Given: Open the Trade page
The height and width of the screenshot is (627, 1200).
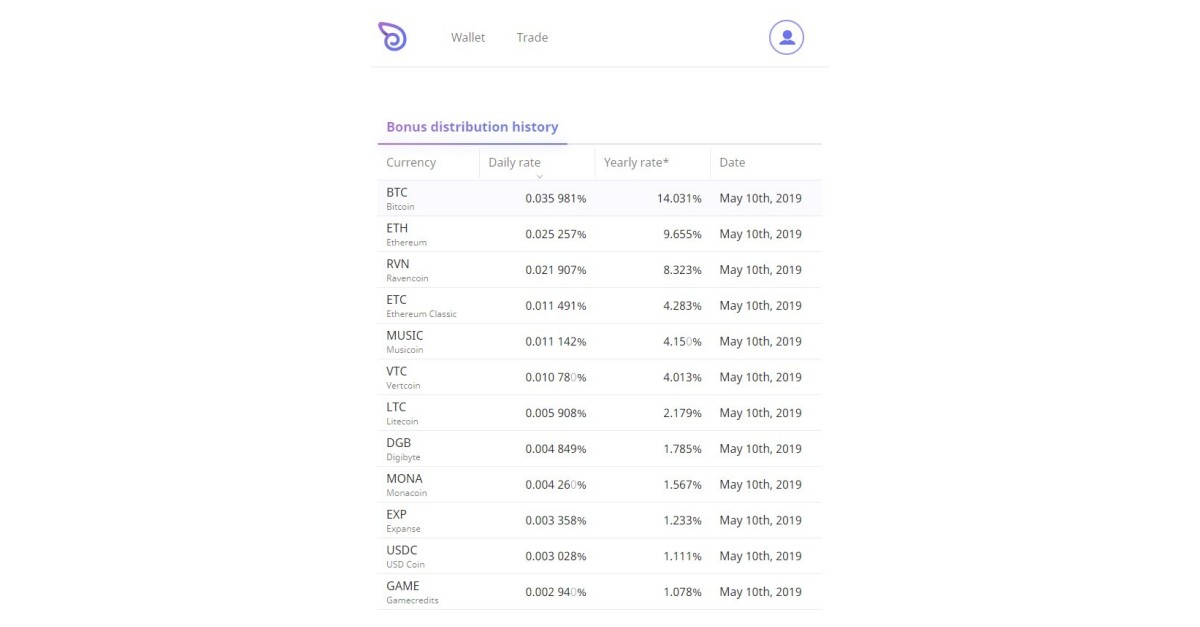Looking at the screenshot, I should tap(531, 37).
